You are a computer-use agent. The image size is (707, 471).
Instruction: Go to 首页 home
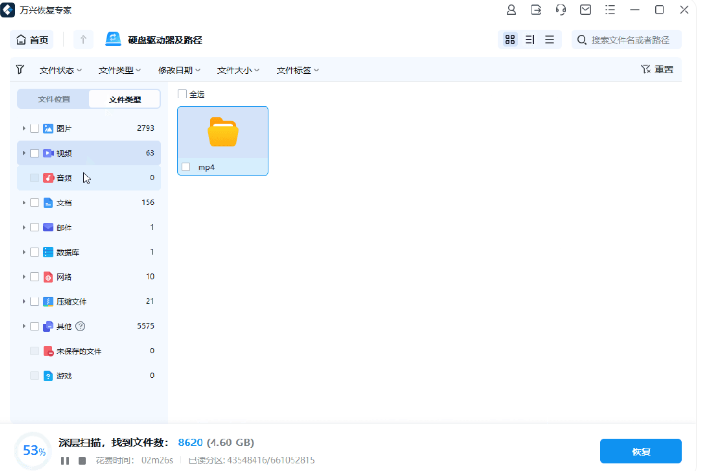[32, 40]
